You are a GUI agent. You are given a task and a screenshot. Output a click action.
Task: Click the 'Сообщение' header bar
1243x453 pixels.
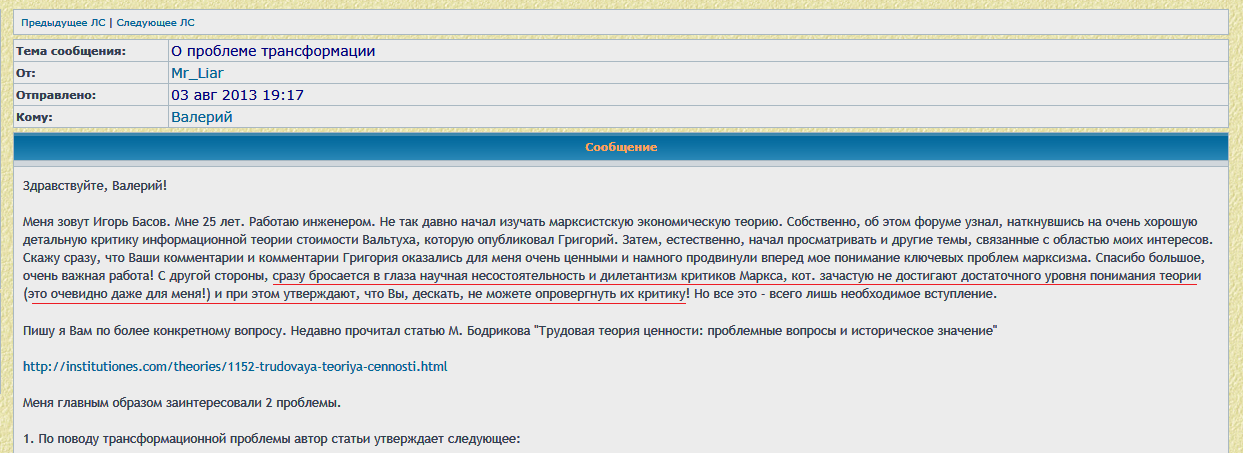[621, 148]
